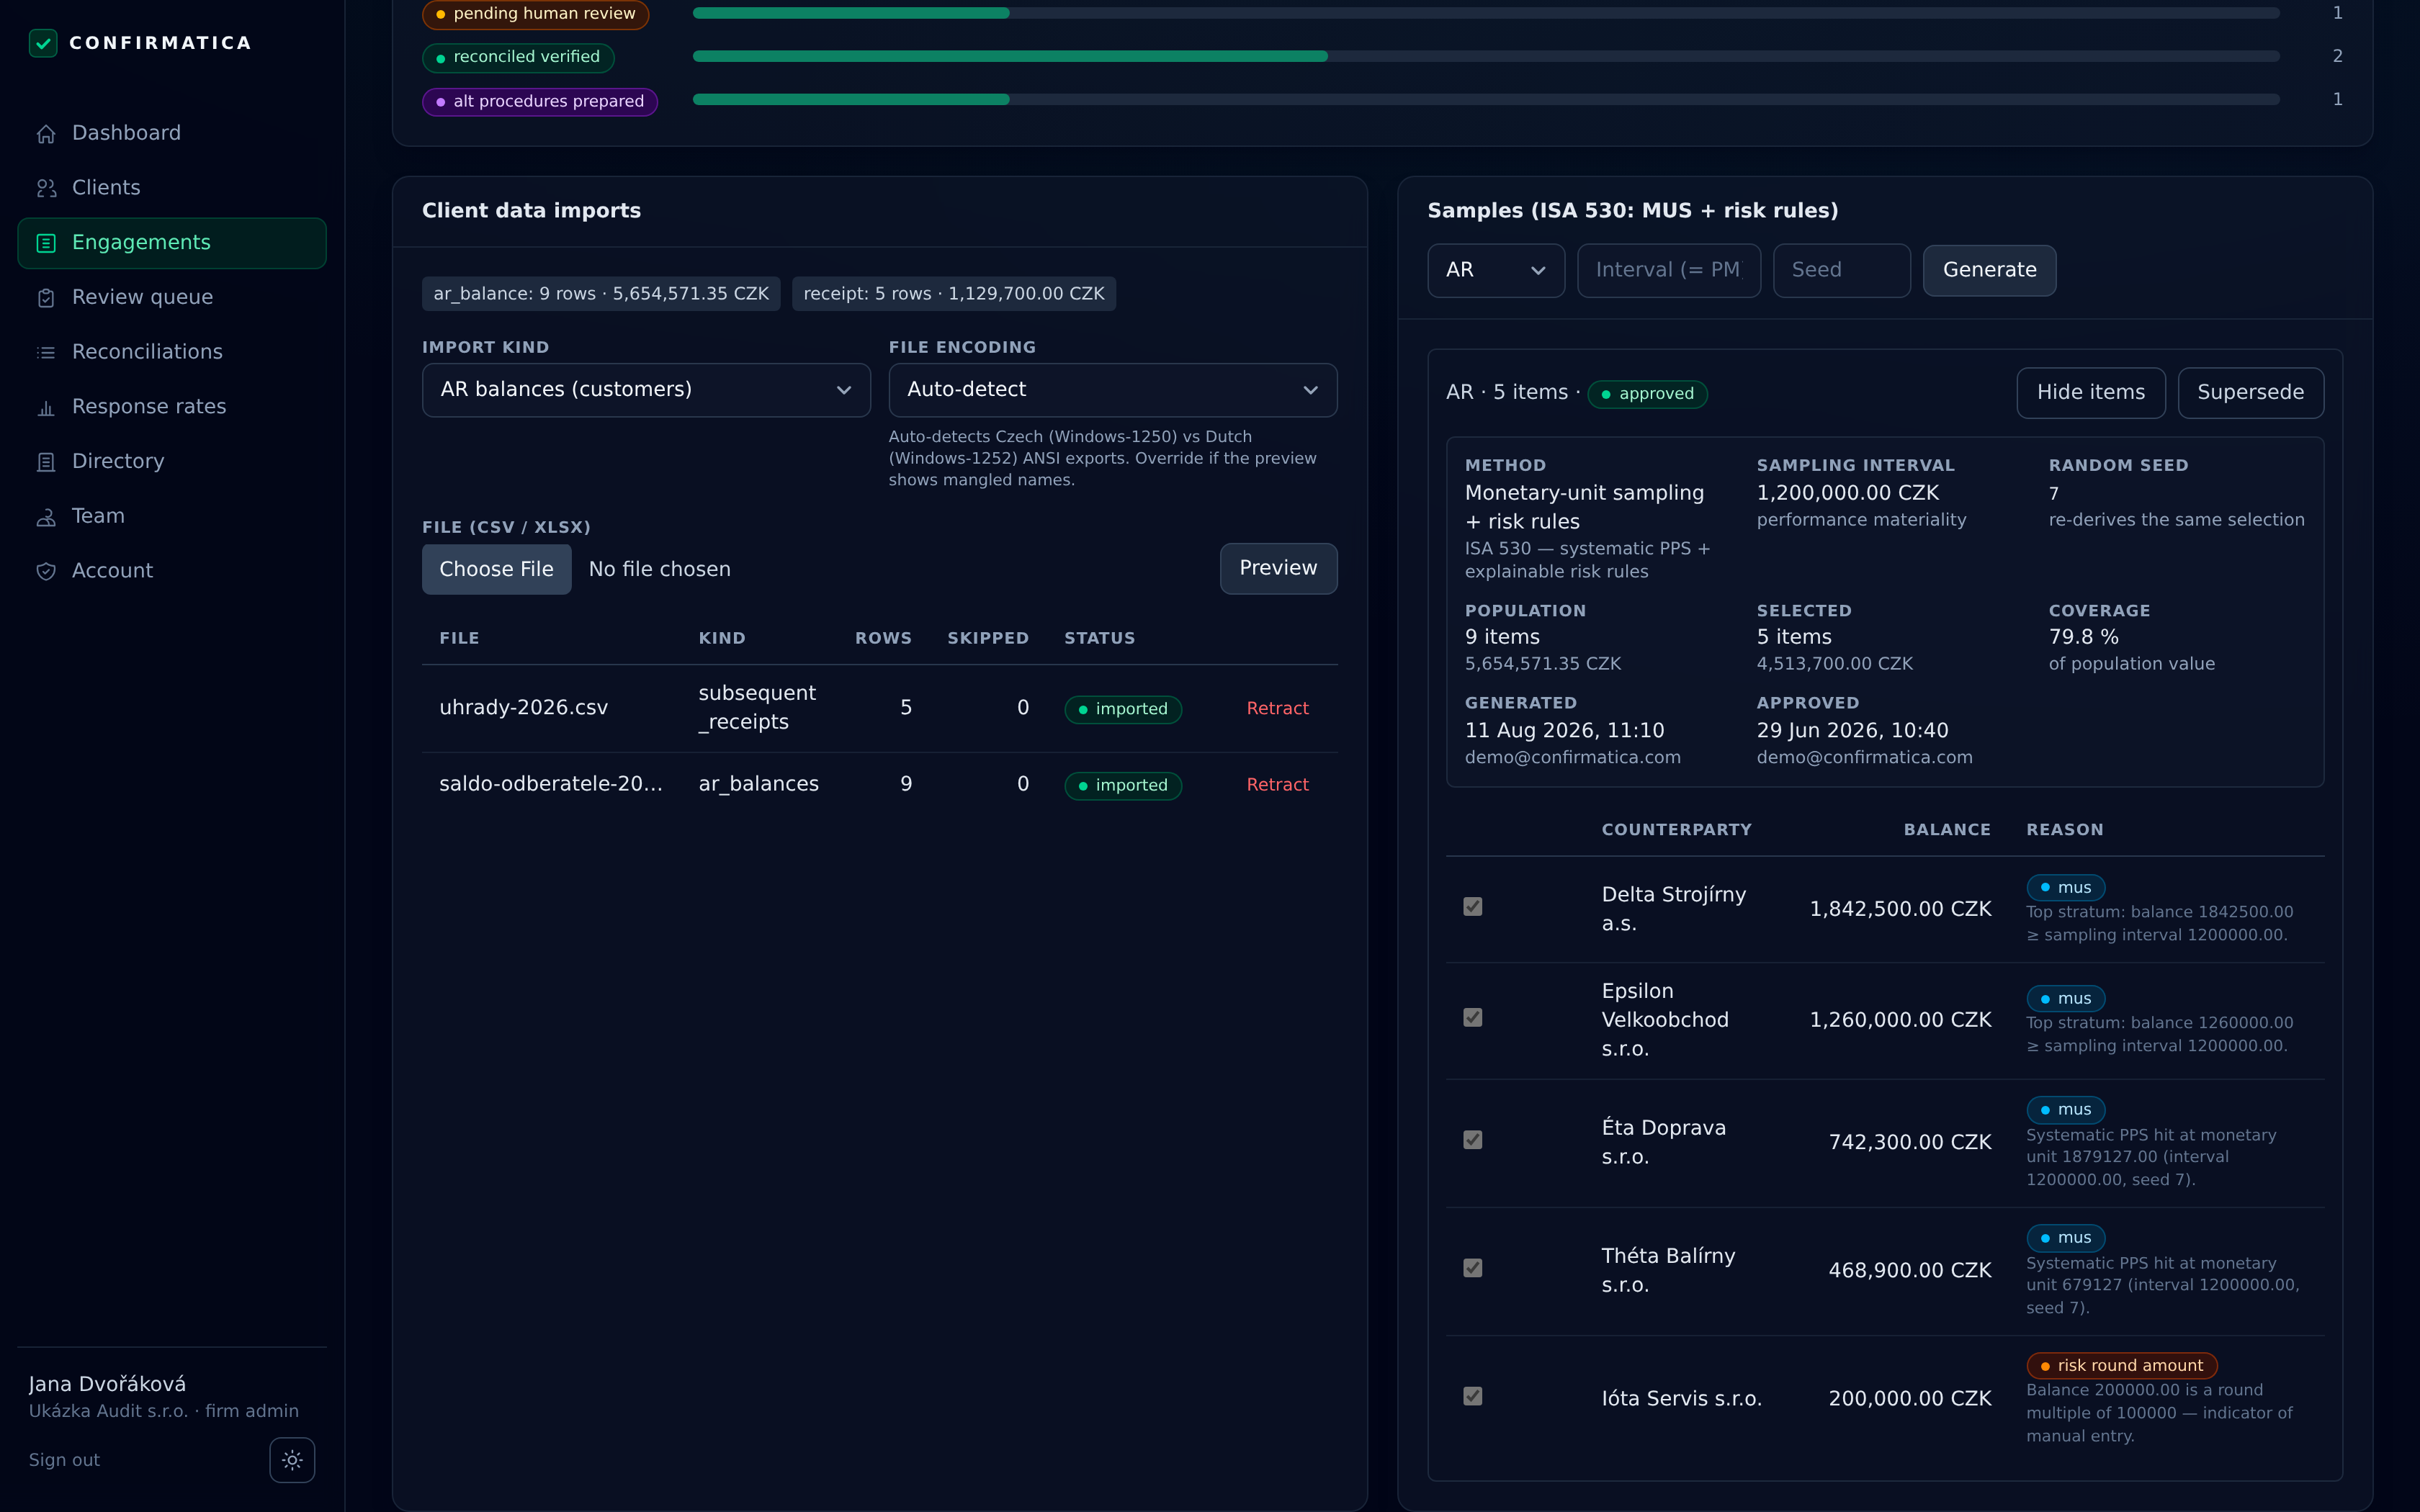Screen dimensions: 2420x1512
Task: Click the Response rates chart icon
Action: click(x=46, y=407)
